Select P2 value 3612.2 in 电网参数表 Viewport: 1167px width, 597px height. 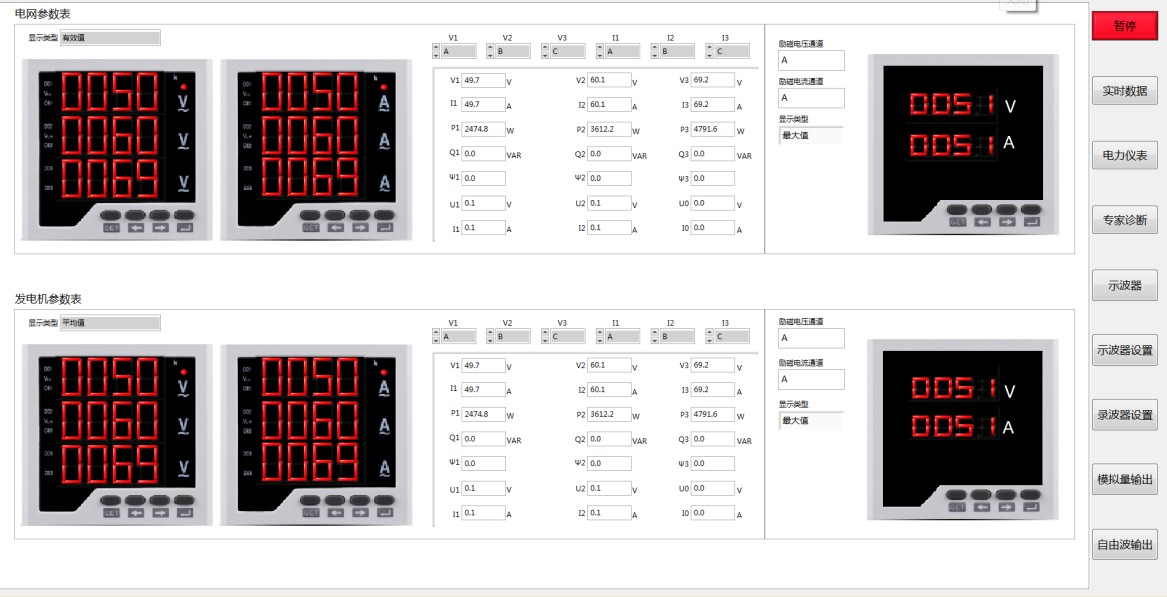click(609, 128)
